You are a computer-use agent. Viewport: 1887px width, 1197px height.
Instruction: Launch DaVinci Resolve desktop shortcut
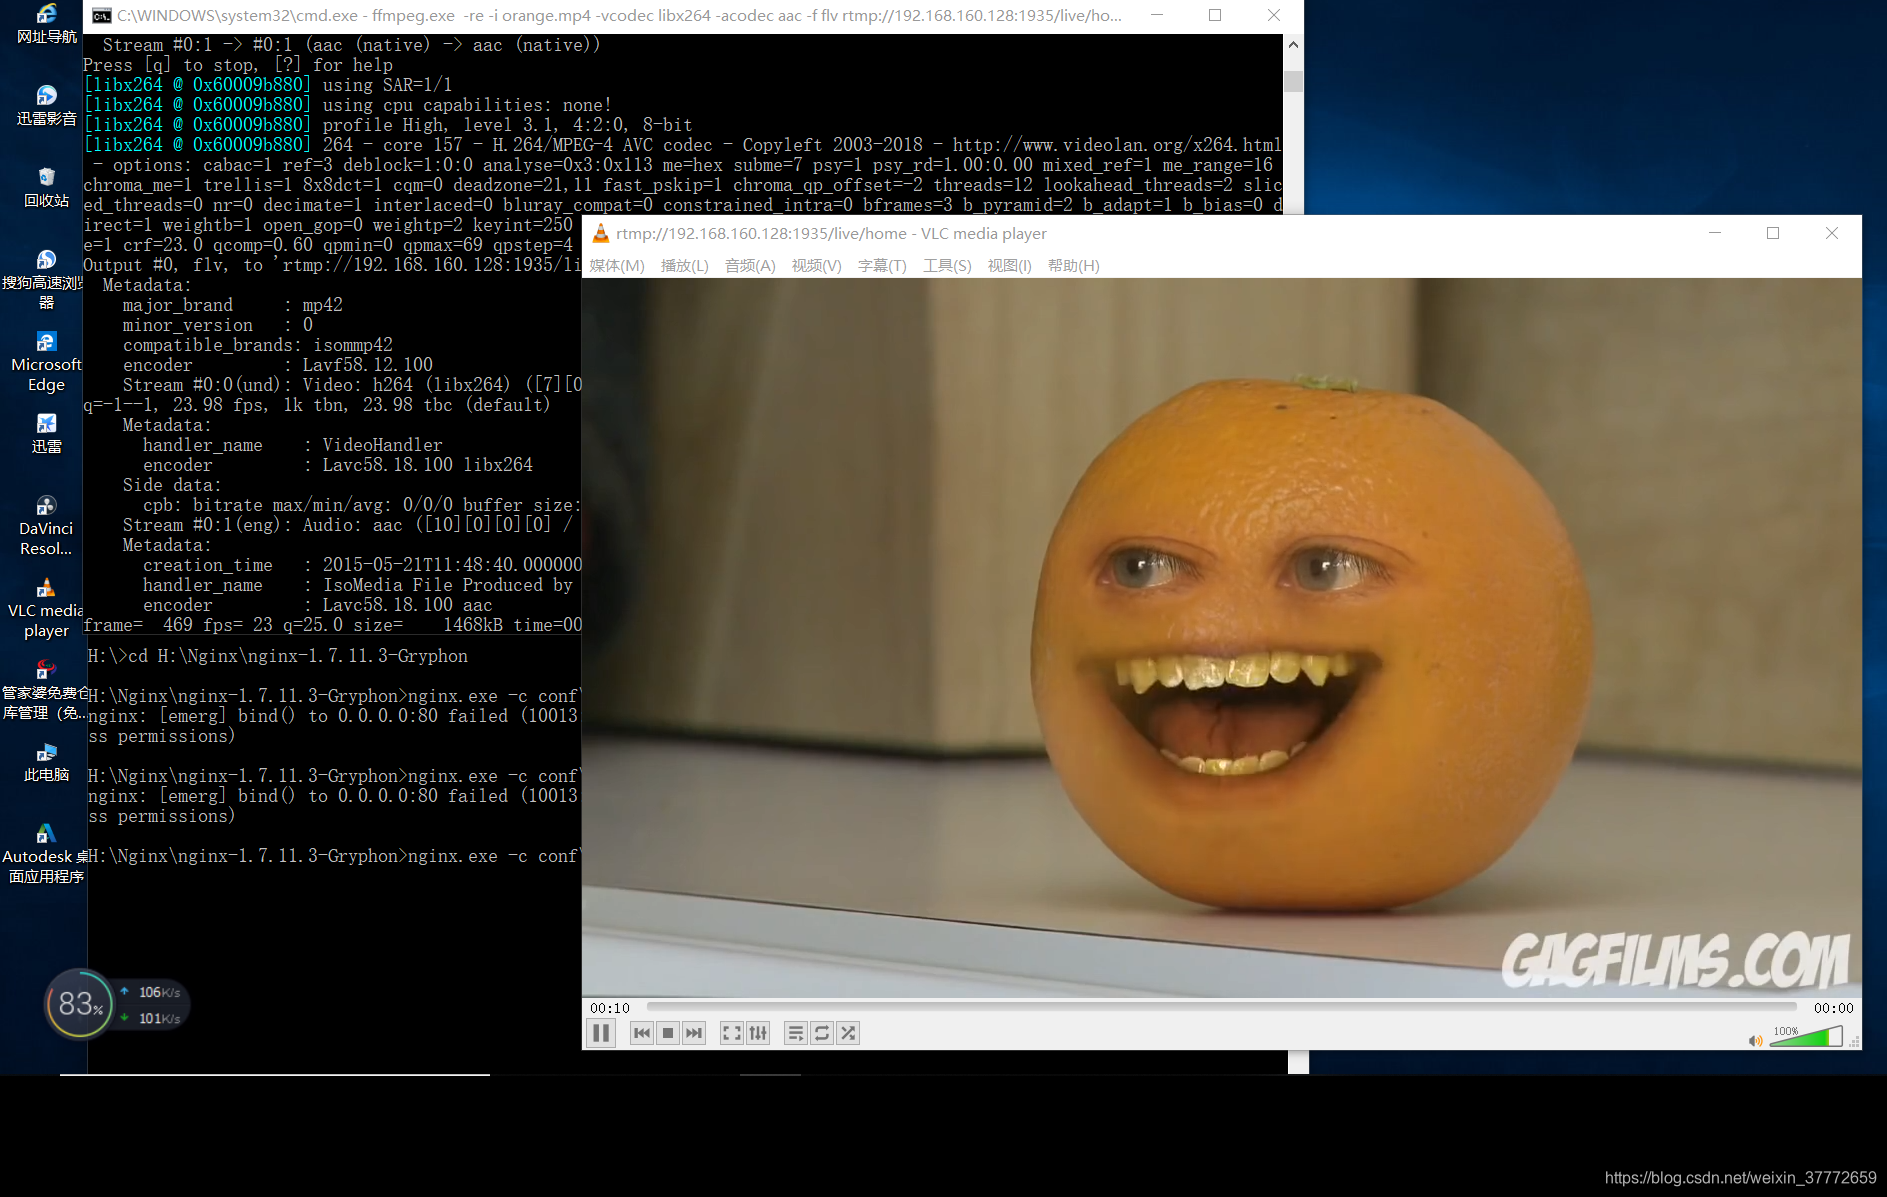click(x=46, y=526)
